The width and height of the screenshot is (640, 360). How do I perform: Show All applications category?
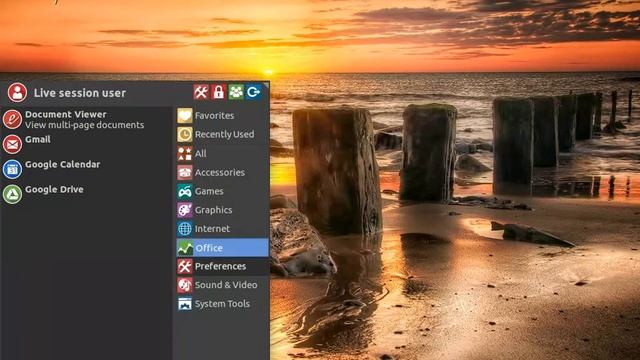point(222,153)
